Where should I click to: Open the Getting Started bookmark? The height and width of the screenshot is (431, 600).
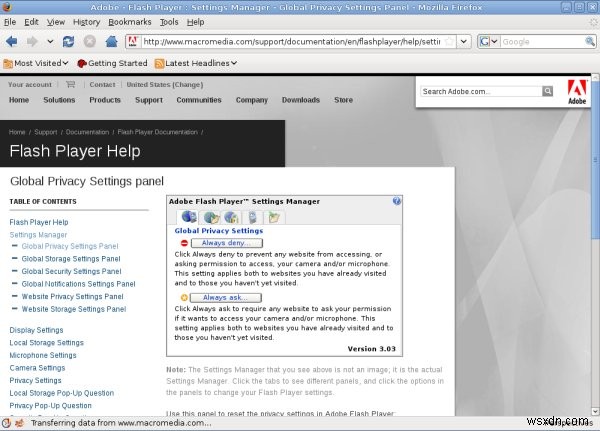[112, 63]
